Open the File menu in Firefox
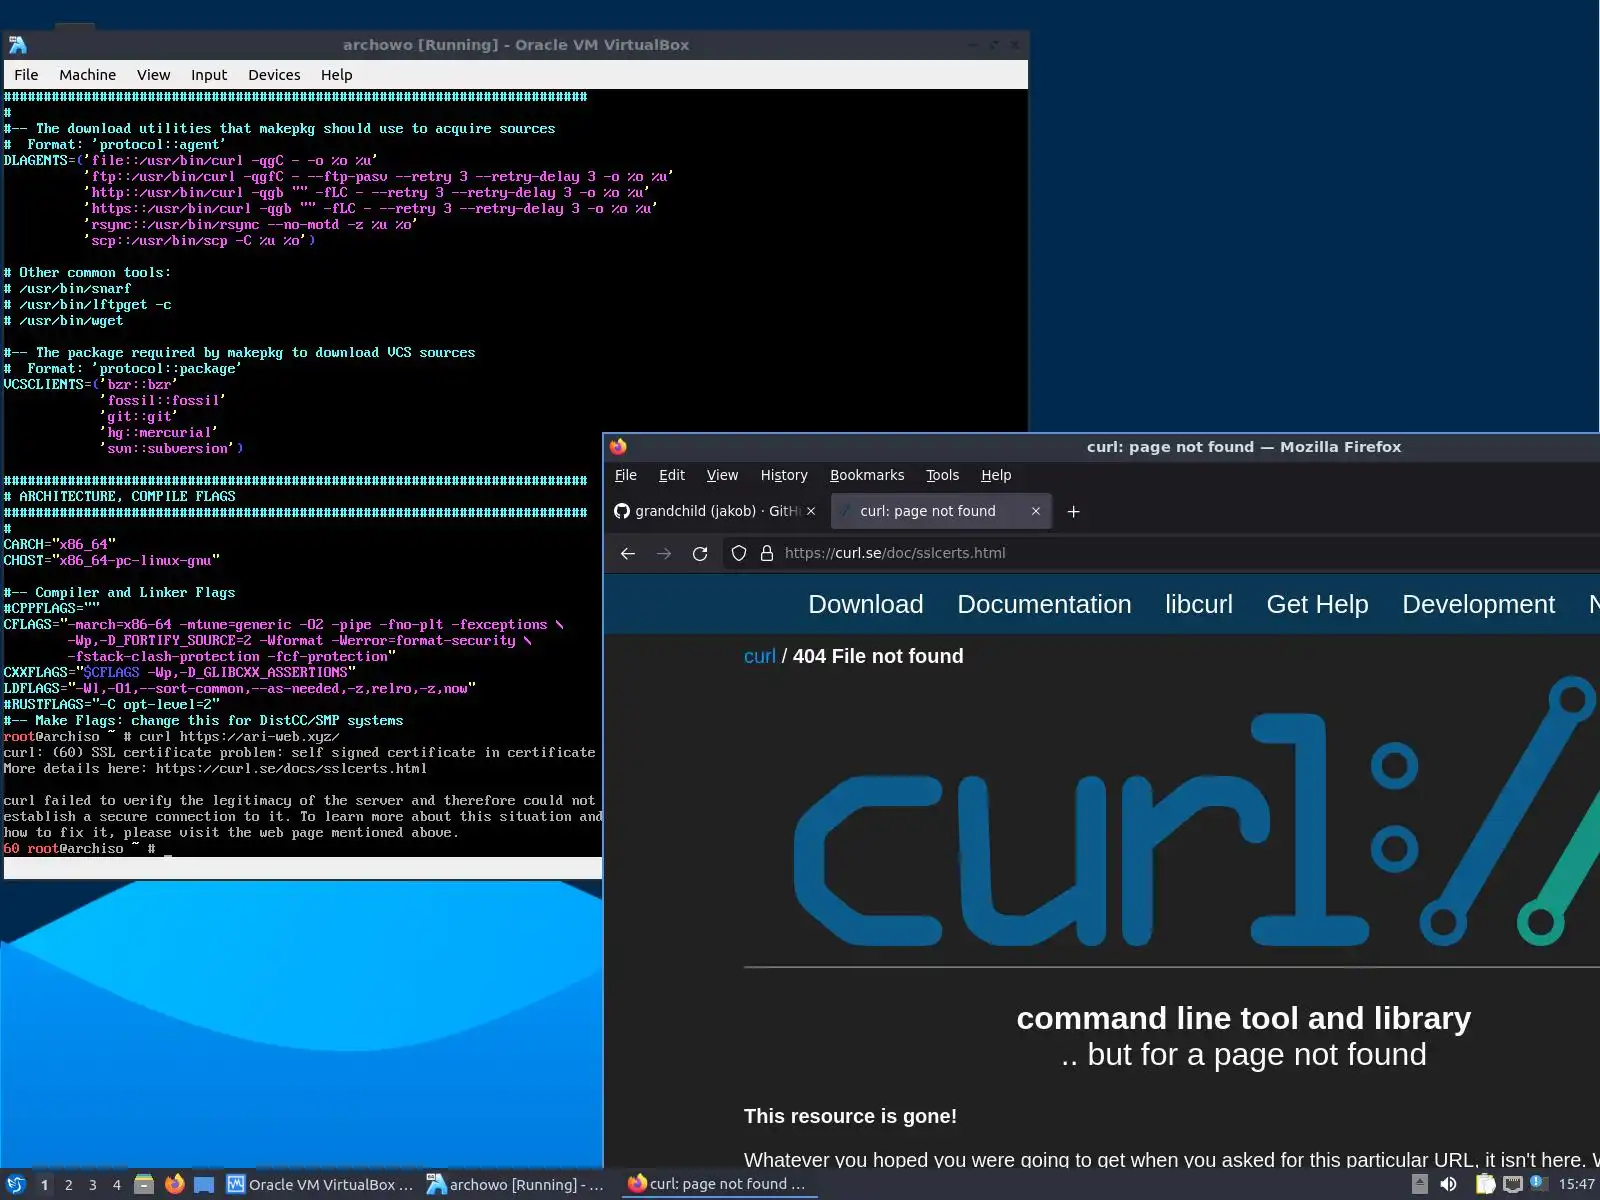This screenshot has width=1600, height=1200. tap(626, 475)
